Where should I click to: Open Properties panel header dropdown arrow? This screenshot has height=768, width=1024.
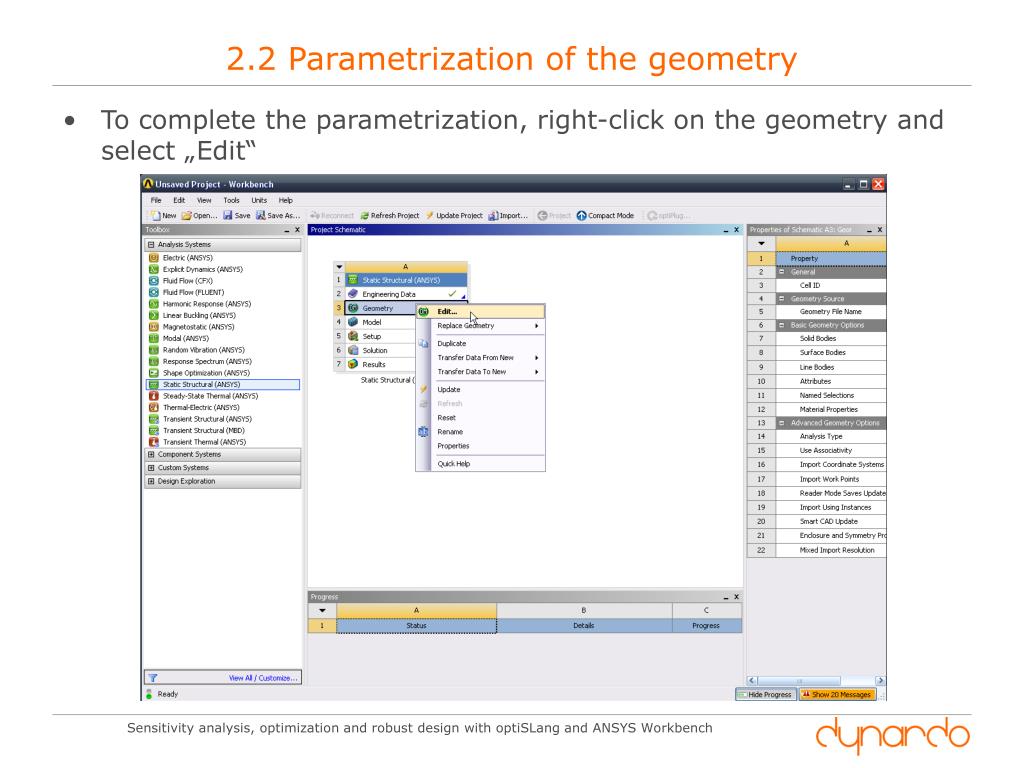click(761, 244)
